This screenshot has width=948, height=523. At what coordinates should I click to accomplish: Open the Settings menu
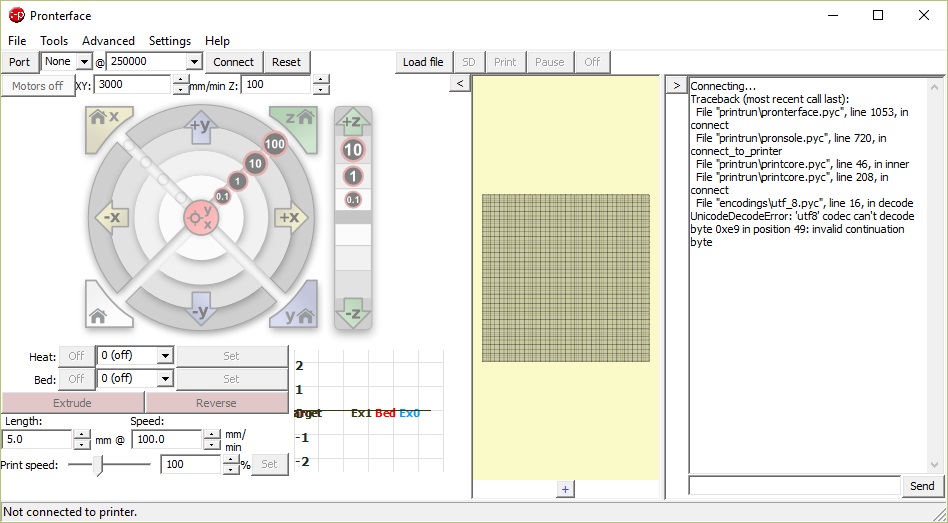(170, 41)
